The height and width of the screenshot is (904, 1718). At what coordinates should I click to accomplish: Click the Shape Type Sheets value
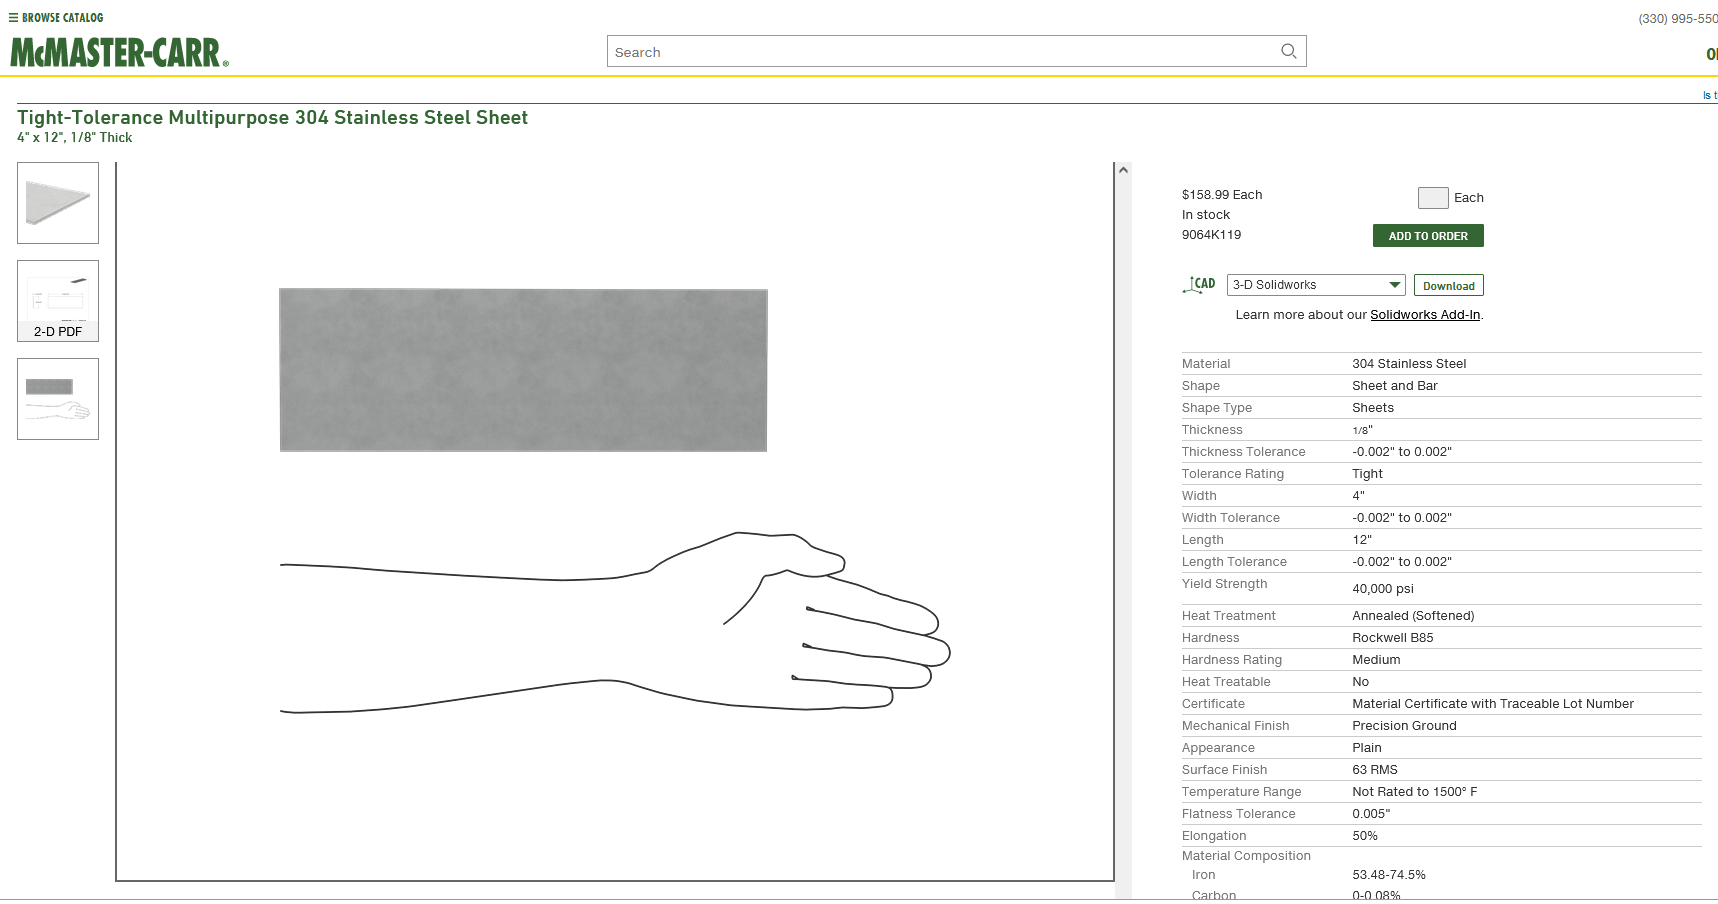tap(1373, 408)
